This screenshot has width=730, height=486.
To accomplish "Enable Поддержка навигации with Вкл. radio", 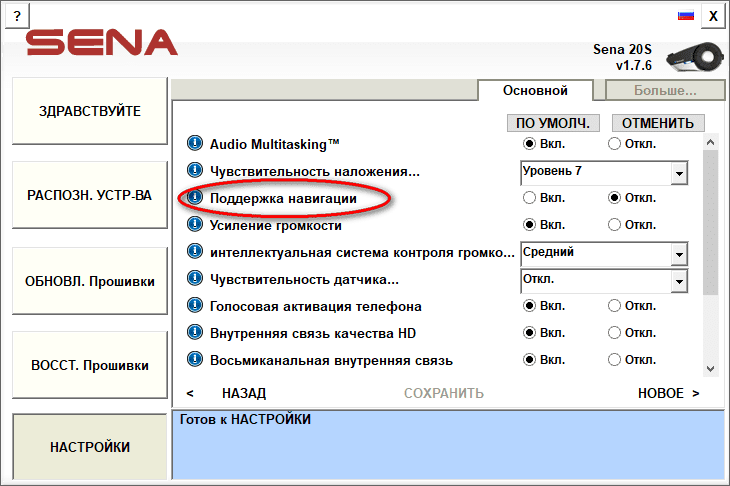I will [529, 198].
